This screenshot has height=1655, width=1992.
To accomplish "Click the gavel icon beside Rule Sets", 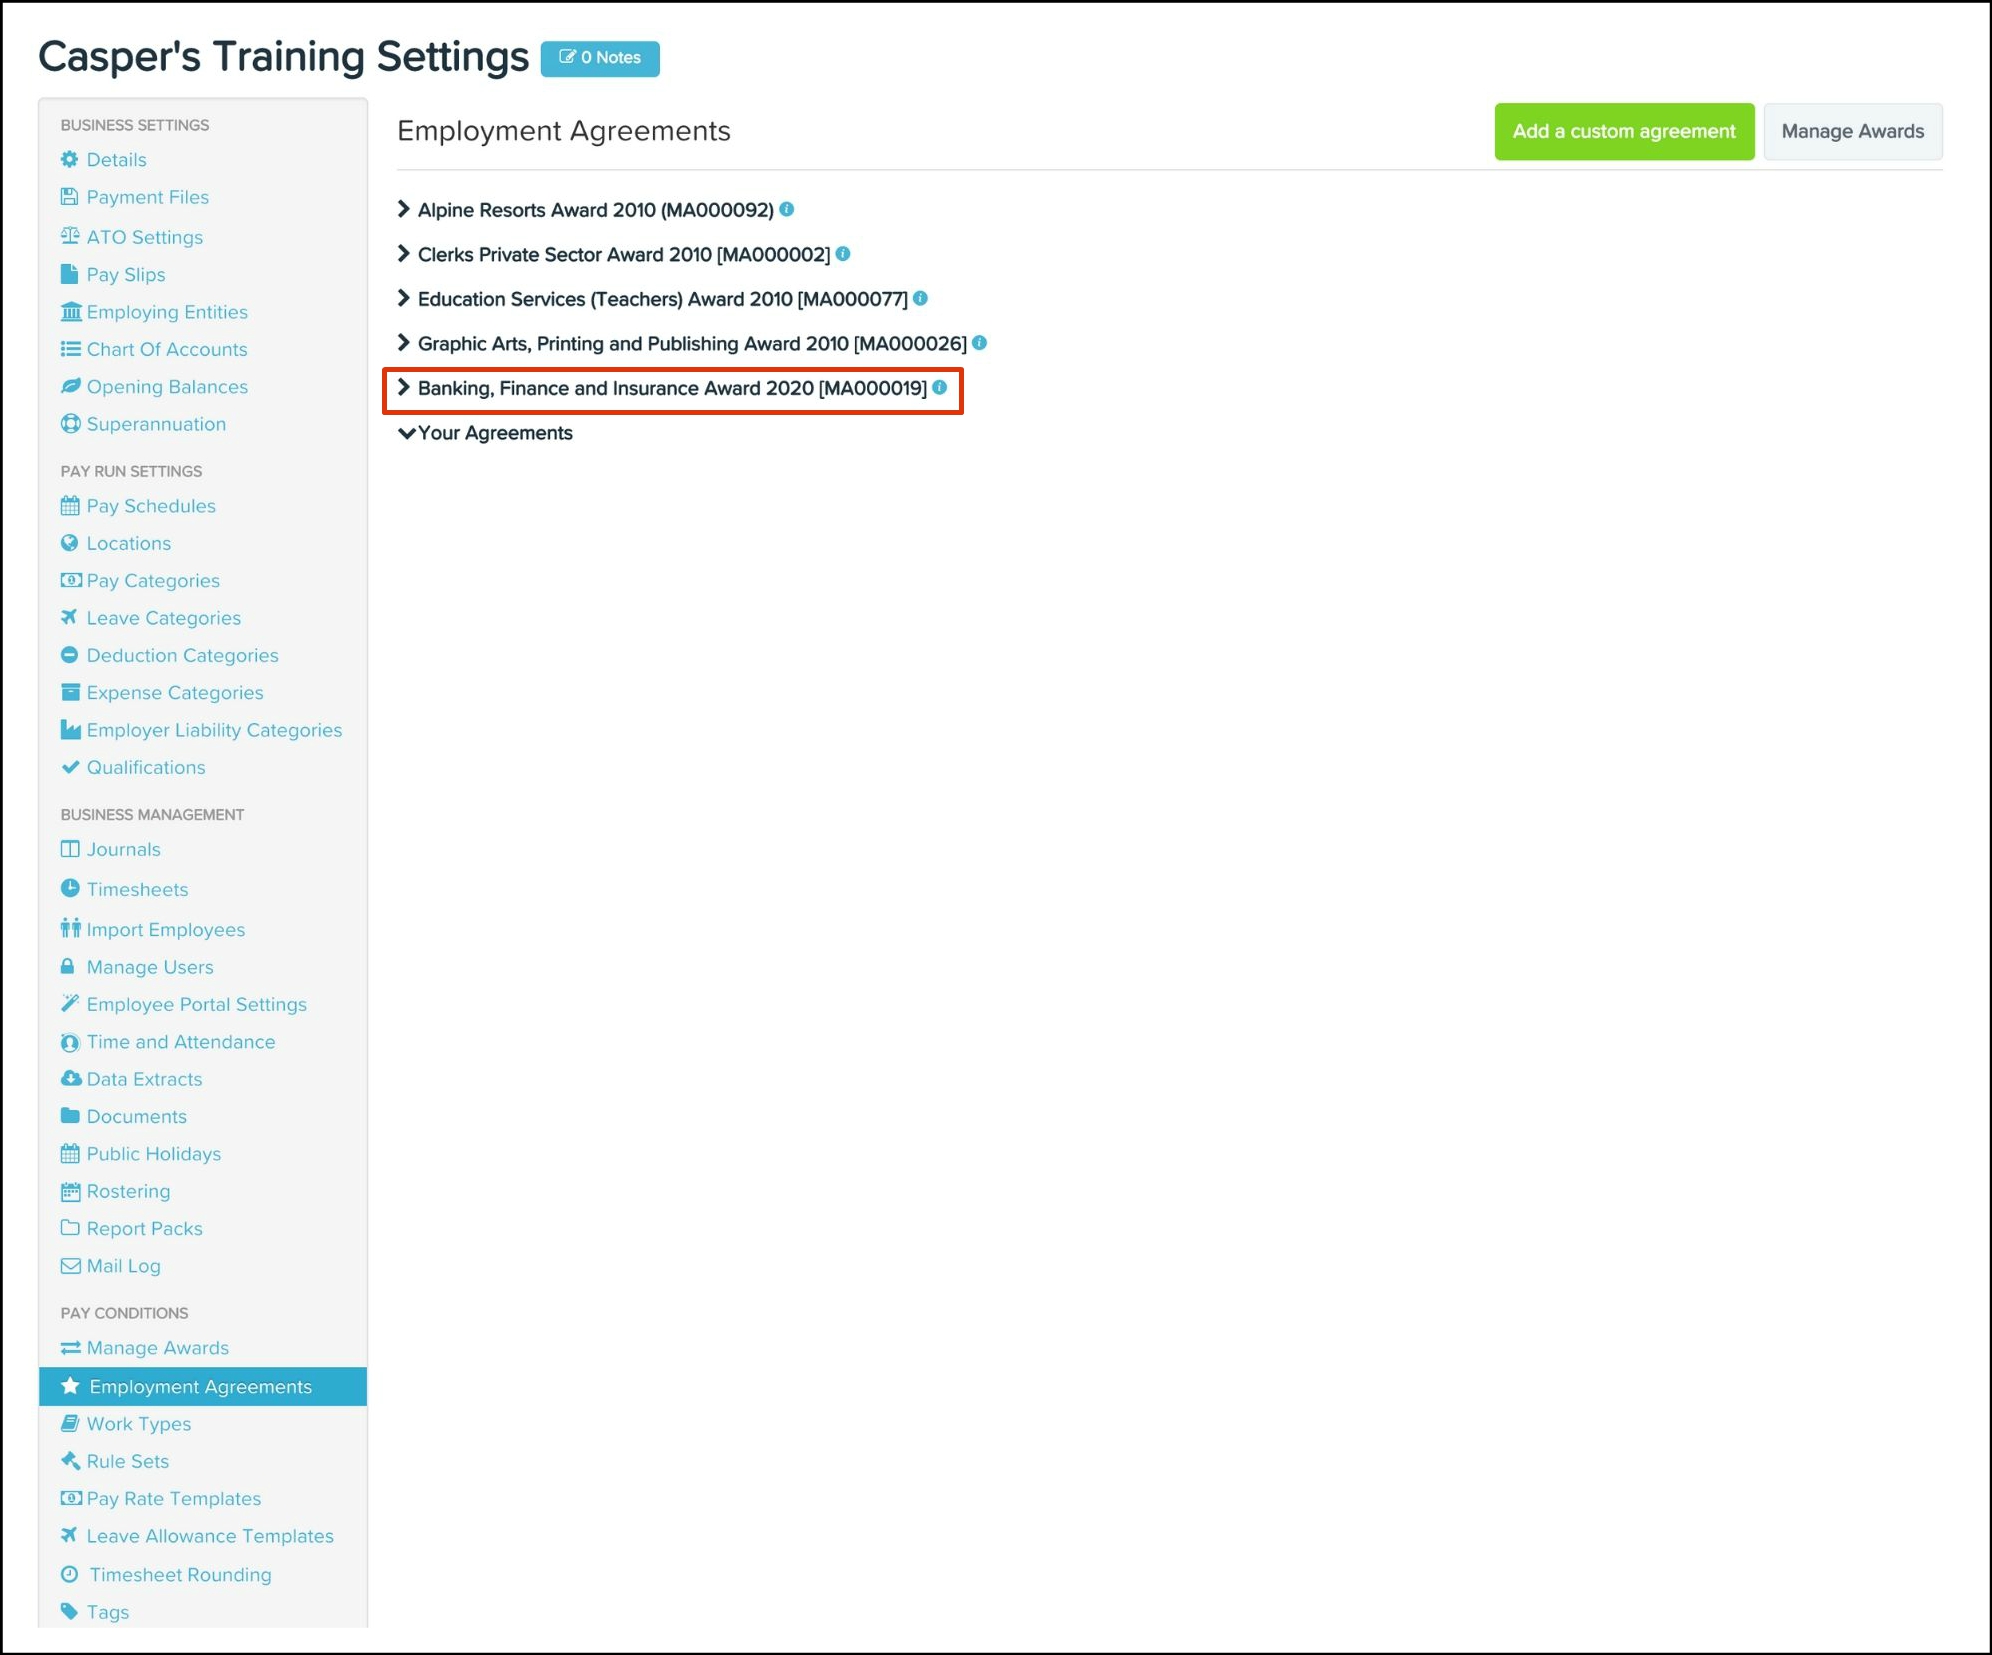I will pos(69,1460).
